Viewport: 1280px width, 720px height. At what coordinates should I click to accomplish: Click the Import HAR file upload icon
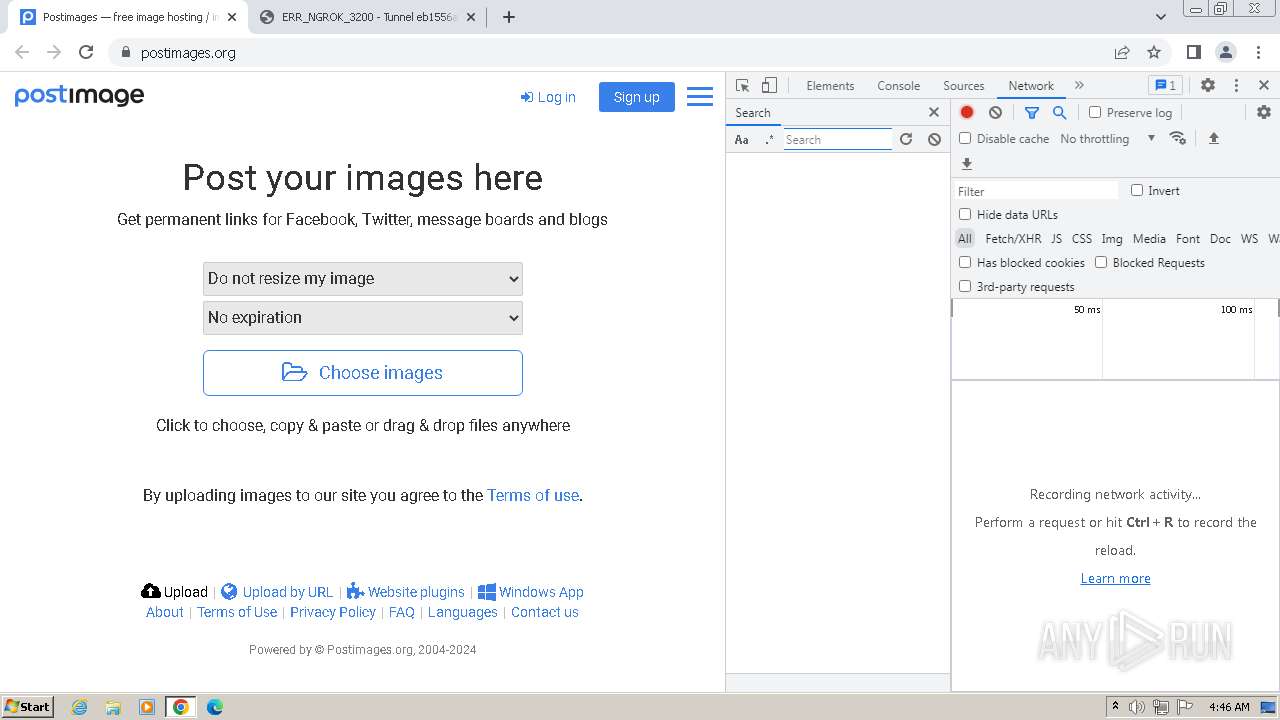tap(1214, 138)
